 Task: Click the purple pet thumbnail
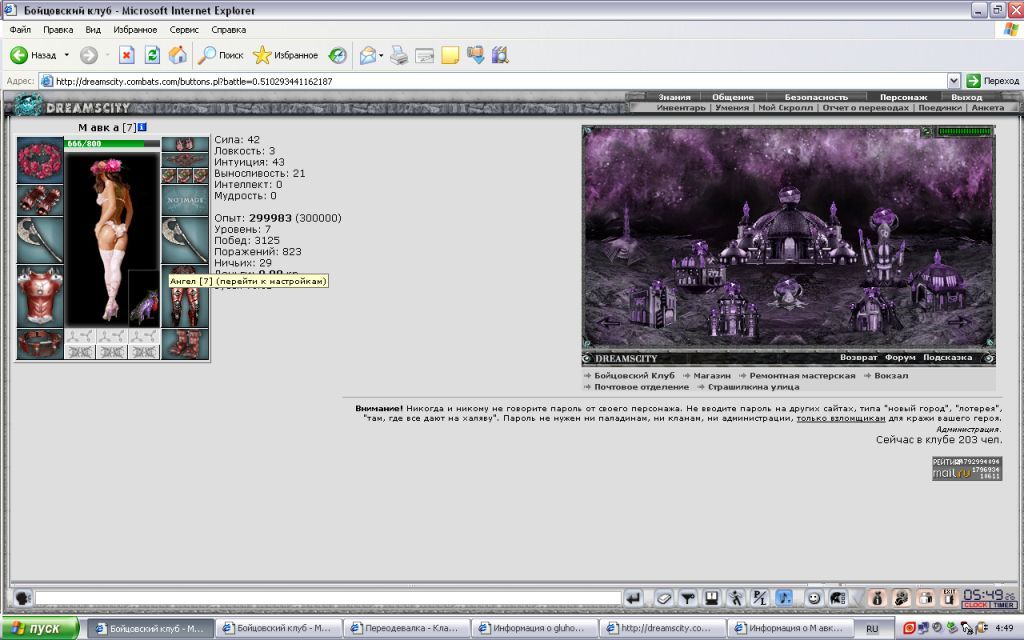coord(144,298)
